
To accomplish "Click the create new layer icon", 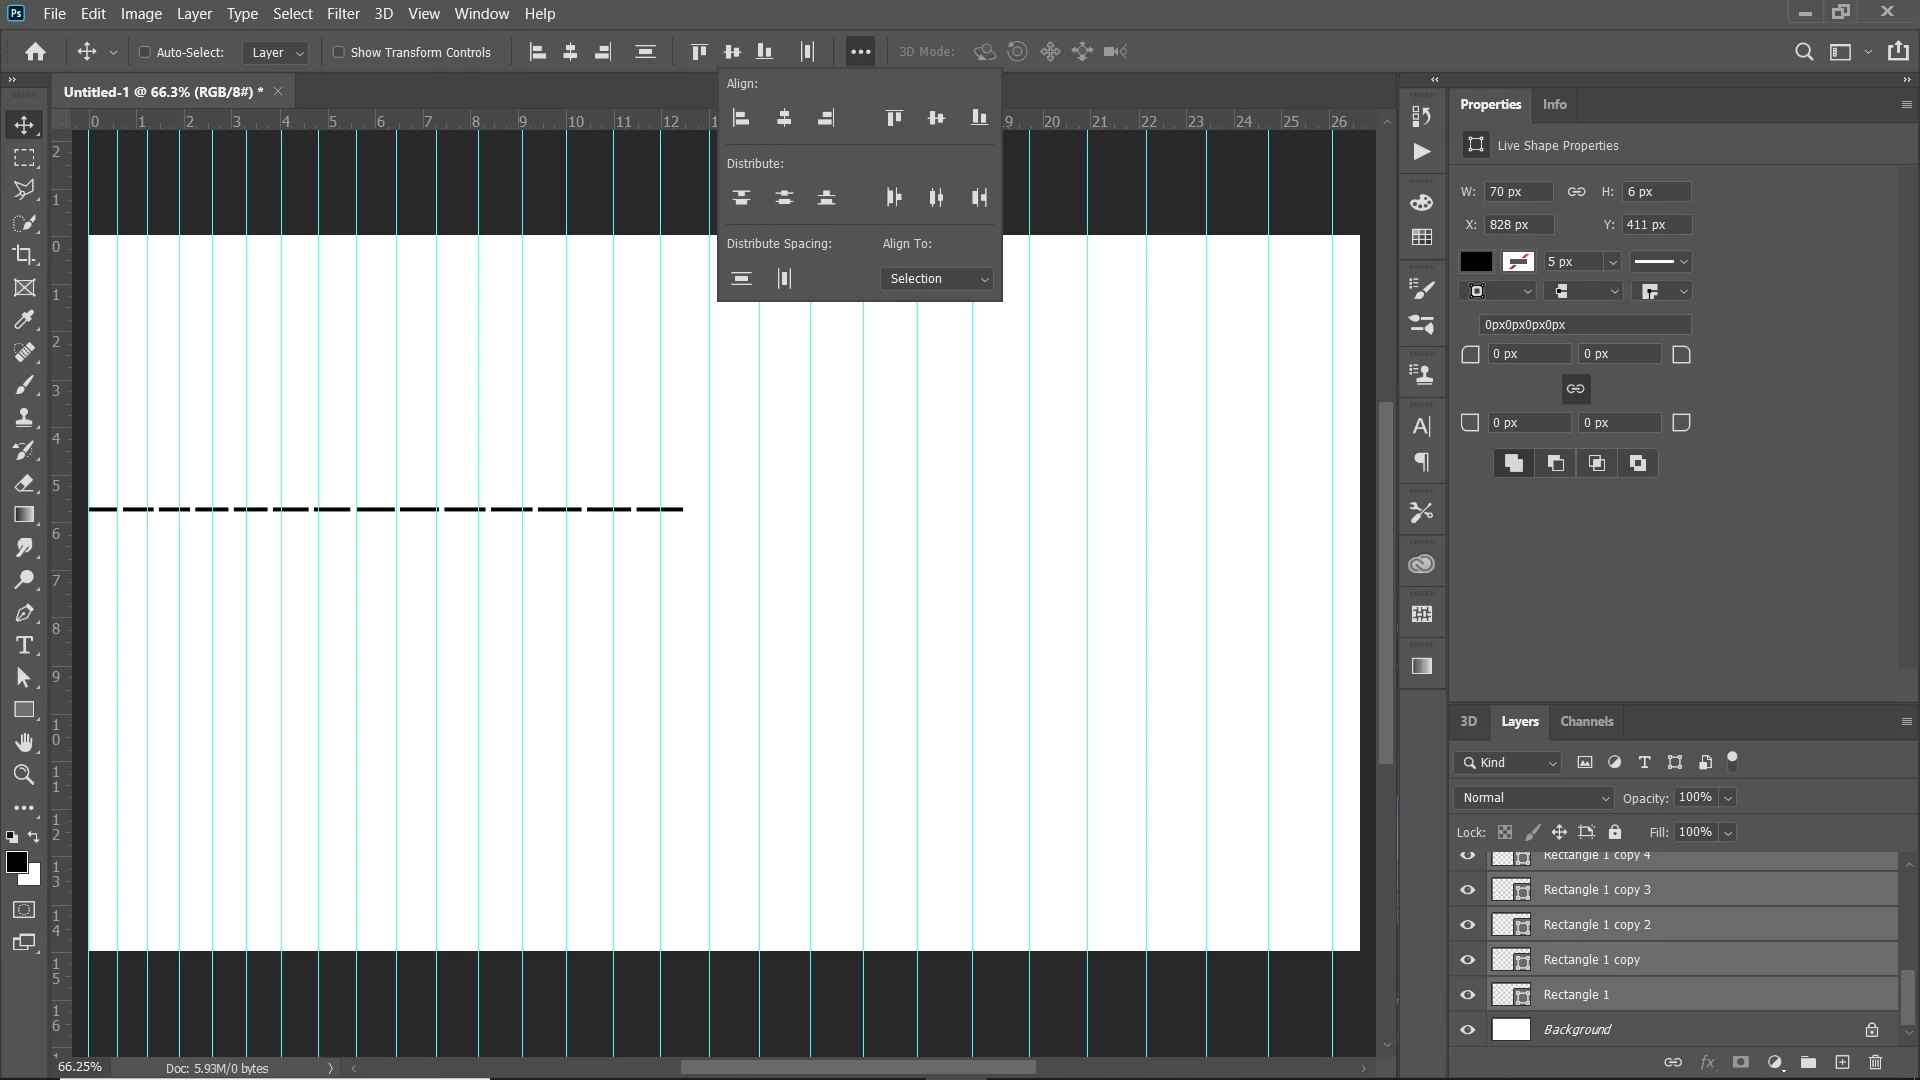I will point(1842,1062).
